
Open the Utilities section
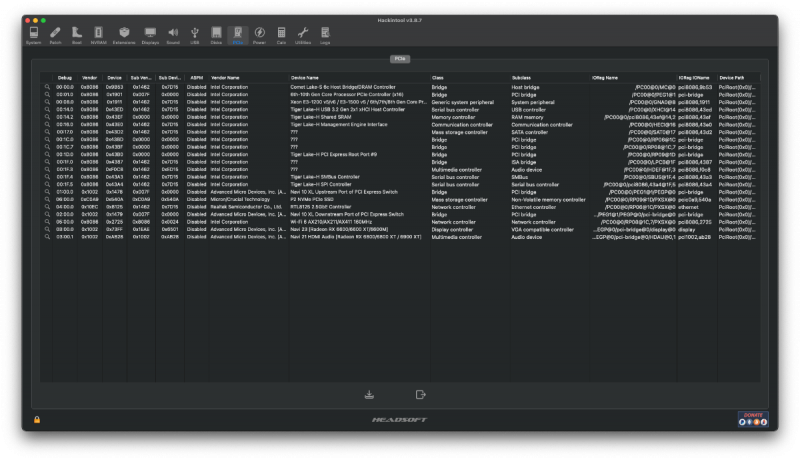[x=303, y=36]
